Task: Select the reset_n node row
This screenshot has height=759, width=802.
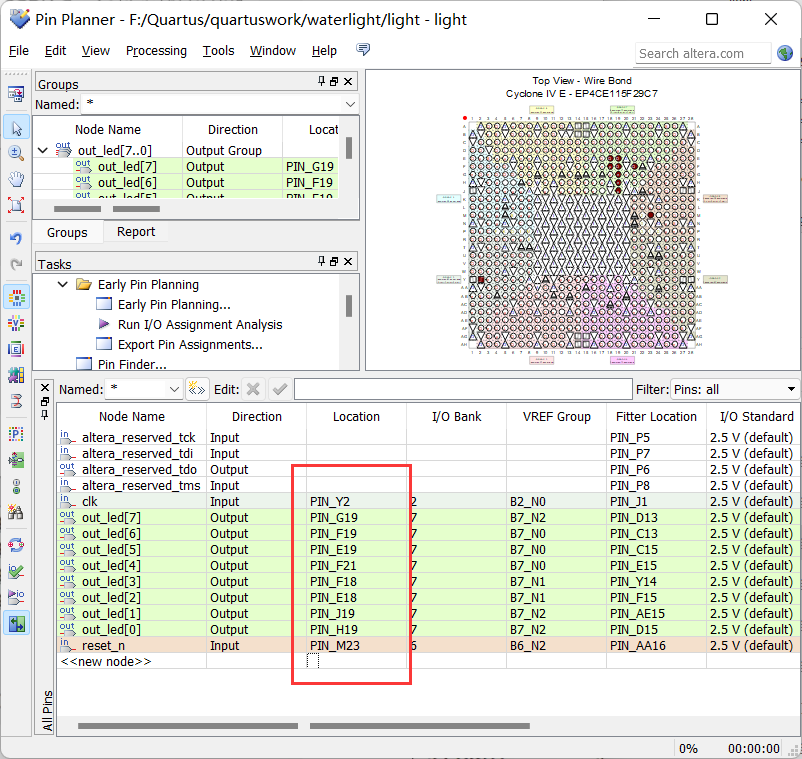Action: pos(426,645)
